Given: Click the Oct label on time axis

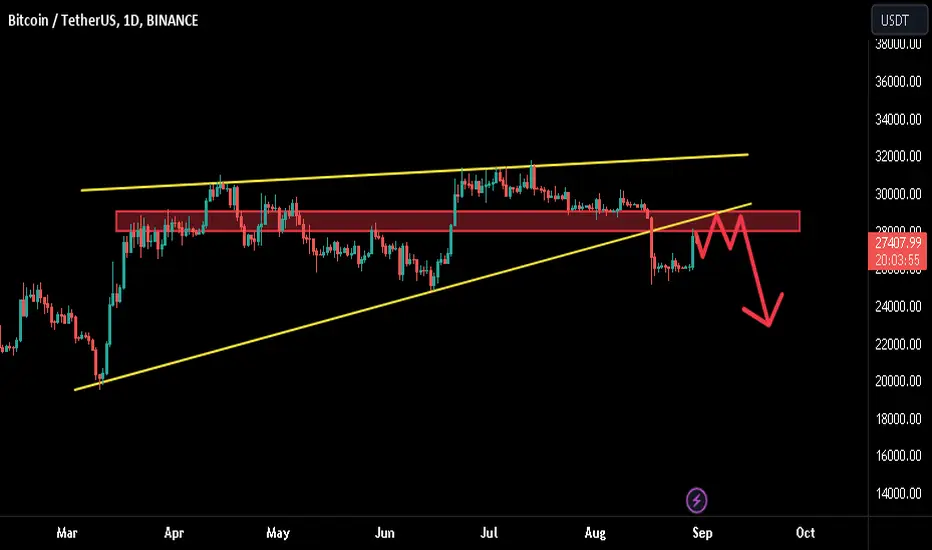Looking at the screenshot, I should point(805,533).
